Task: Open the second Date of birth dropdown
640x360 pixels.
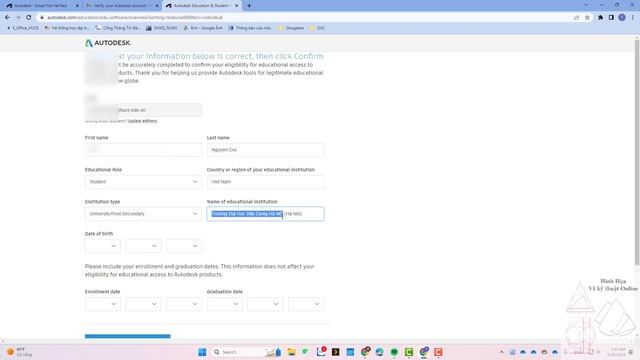Action: [144, 246]
